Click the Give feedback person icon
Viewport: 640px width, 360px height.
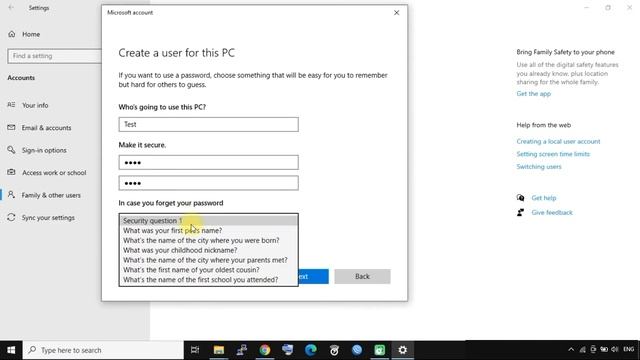(520, 213)
